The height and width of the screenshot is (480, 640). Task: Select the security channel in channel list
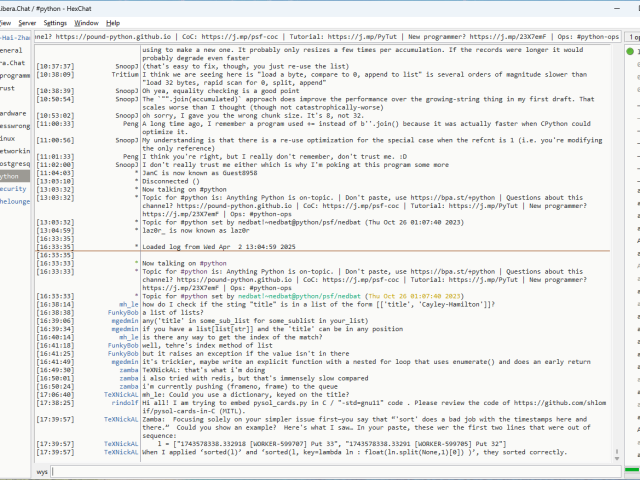coord(13,188)
